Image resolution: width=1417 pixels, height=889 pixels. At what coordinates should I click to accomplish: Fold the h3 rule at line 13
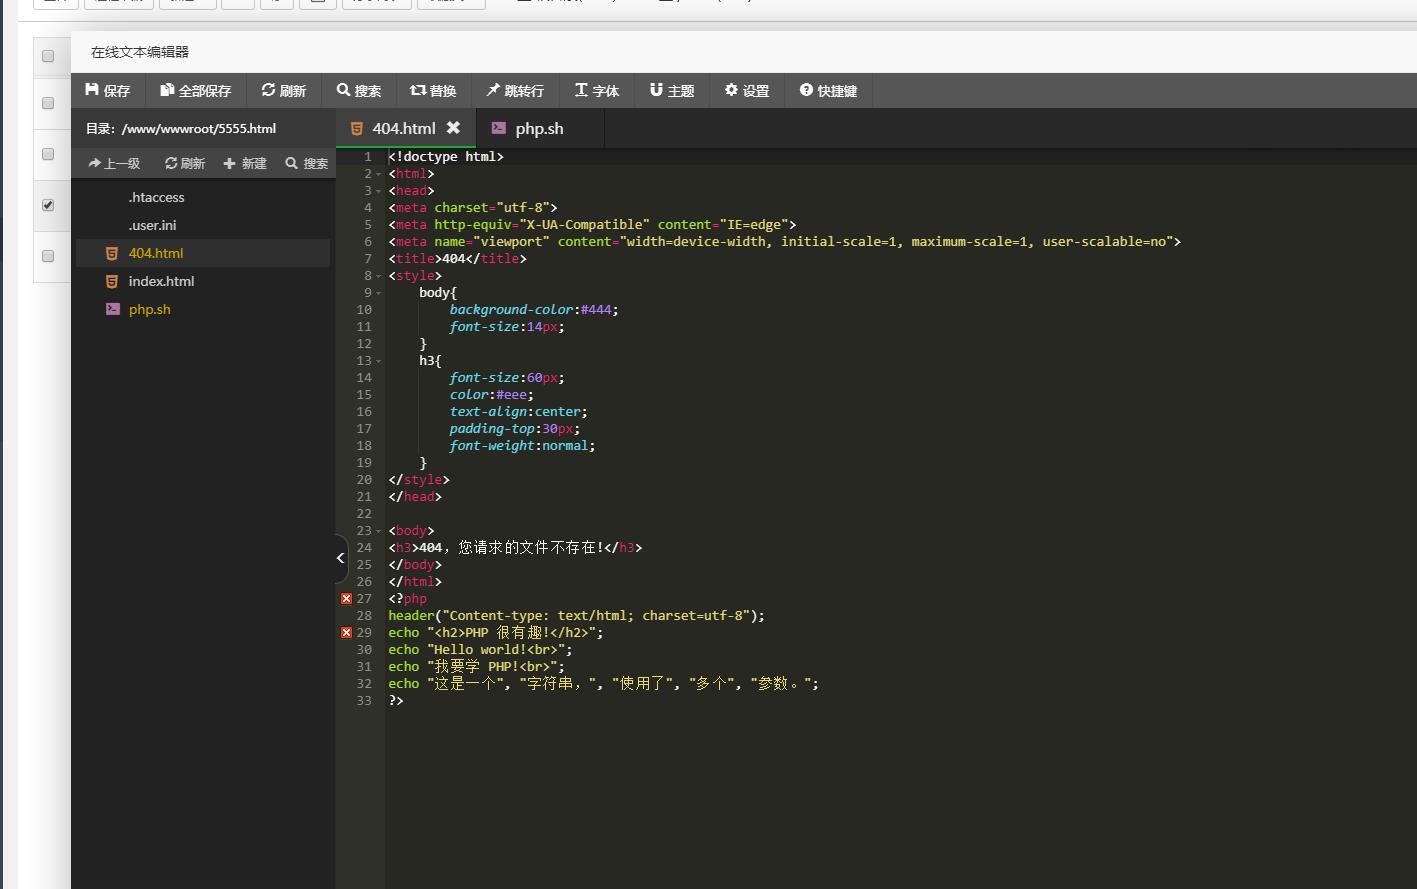[x=379, y=361]
